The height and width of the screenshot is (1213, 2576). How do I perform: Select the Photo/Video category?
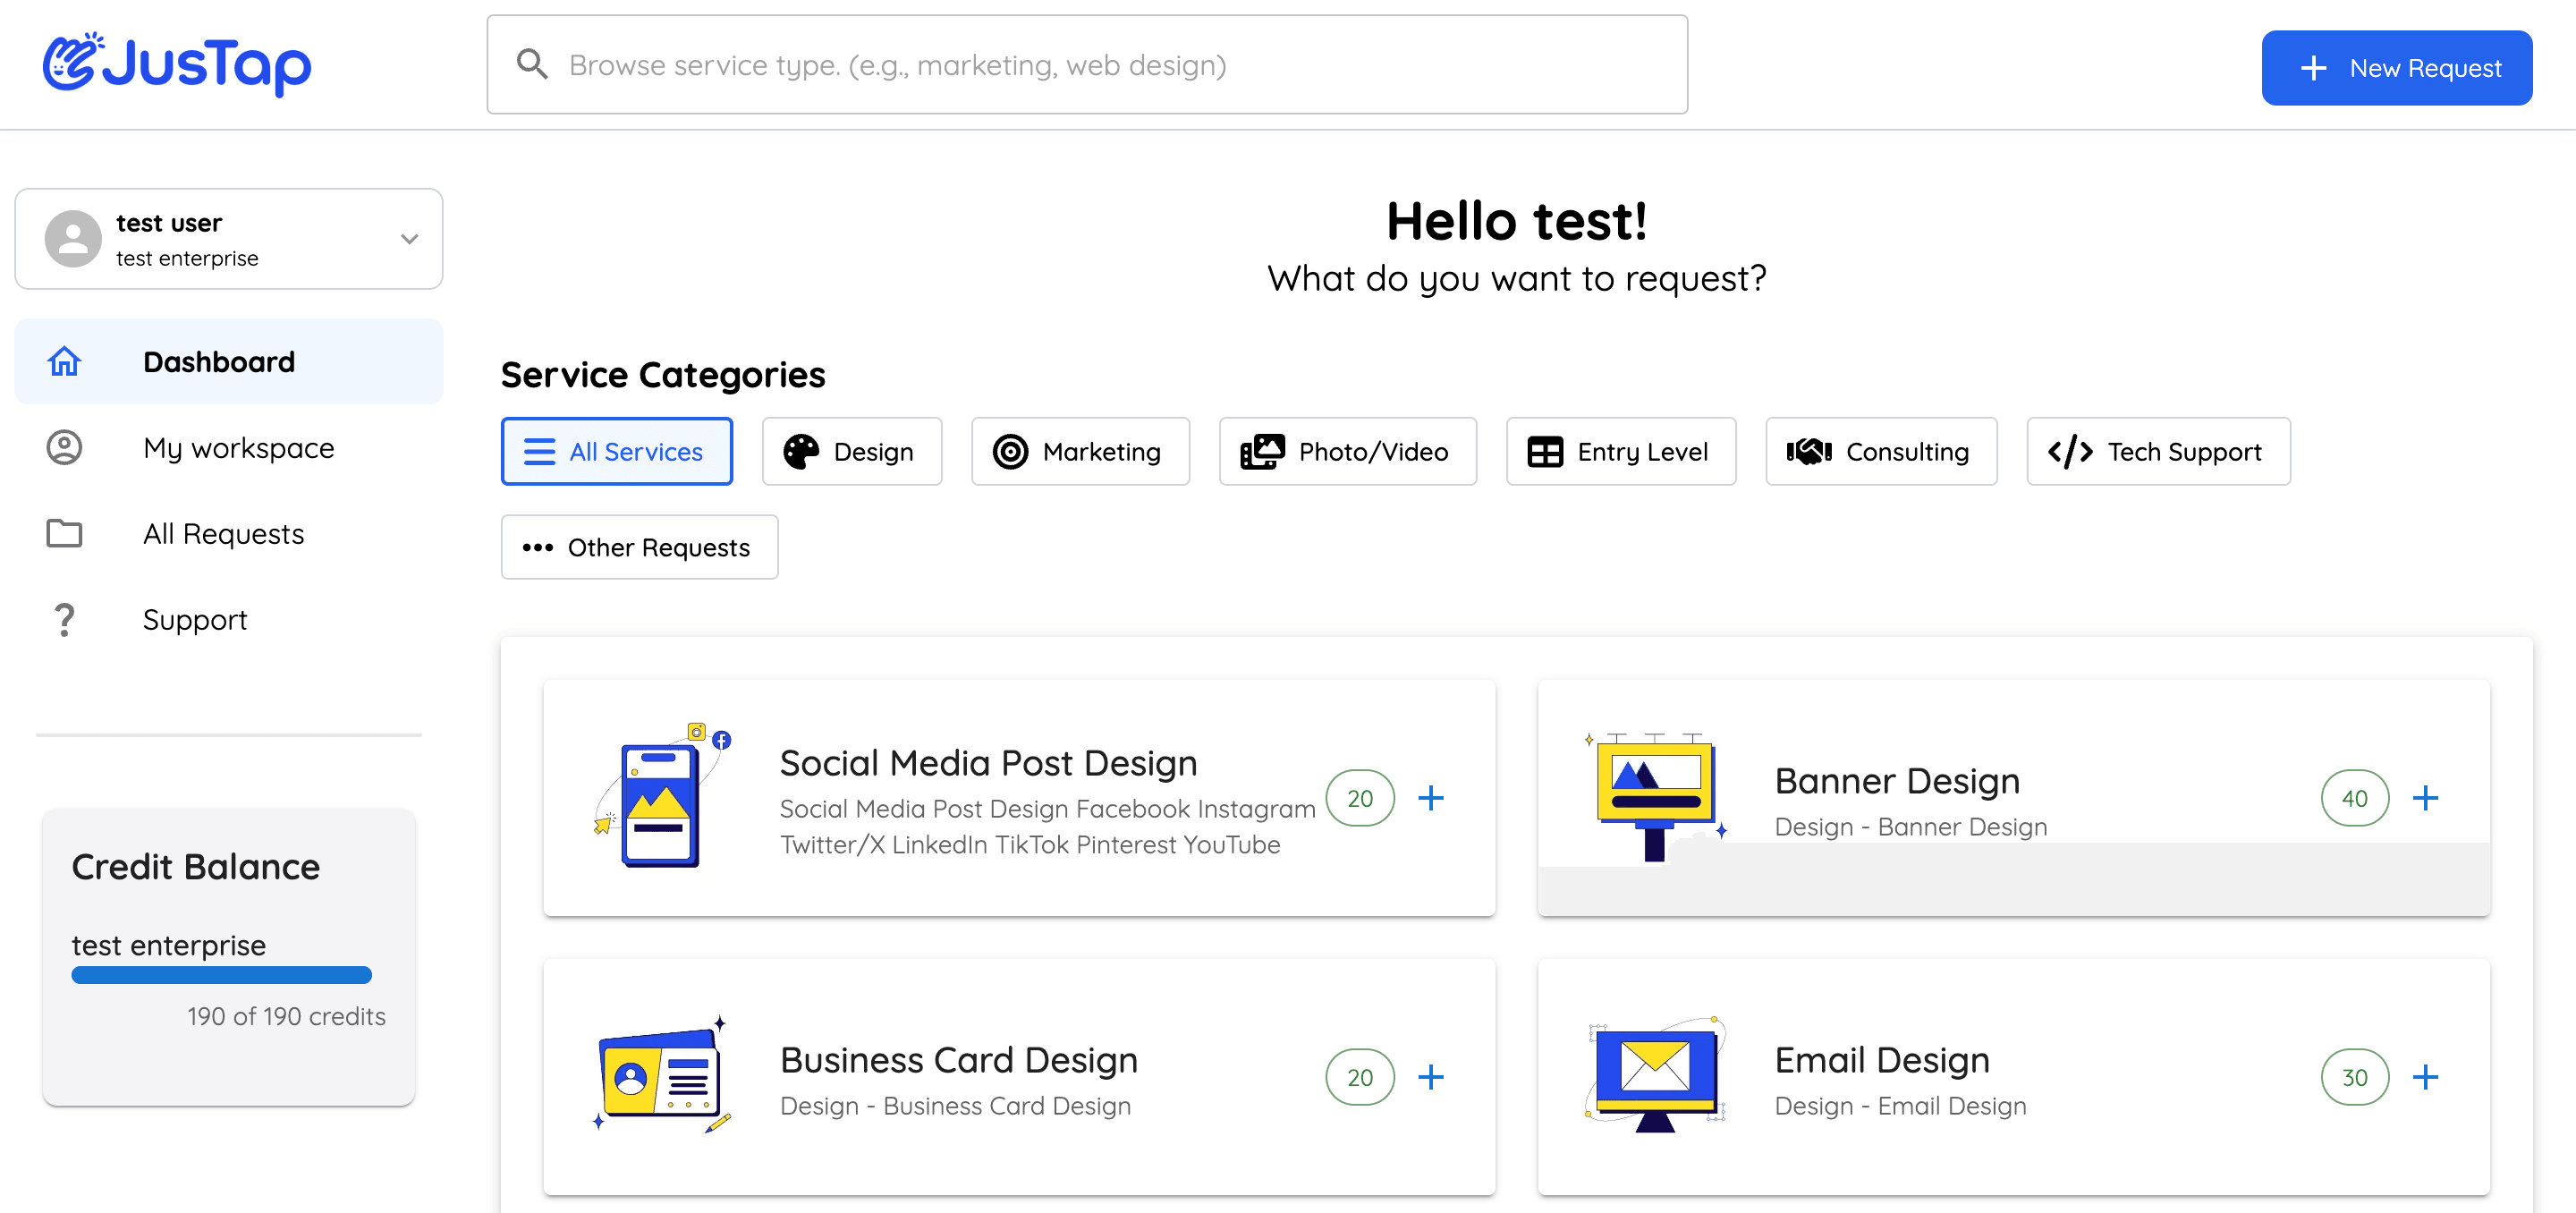click(x=1346, y=451)
